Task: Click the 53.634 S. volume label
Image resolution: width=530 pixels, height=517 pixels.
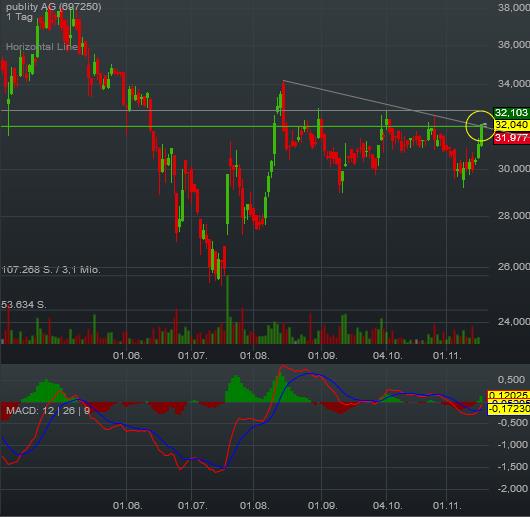Action: pos(24,304)
